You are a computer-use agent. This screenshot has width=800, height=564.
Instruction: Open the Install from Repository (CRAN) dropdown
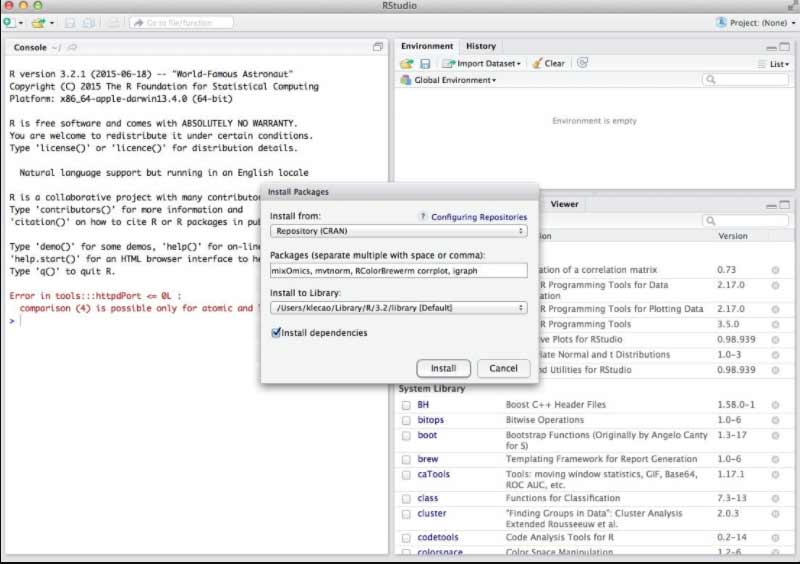coord(398,231)
